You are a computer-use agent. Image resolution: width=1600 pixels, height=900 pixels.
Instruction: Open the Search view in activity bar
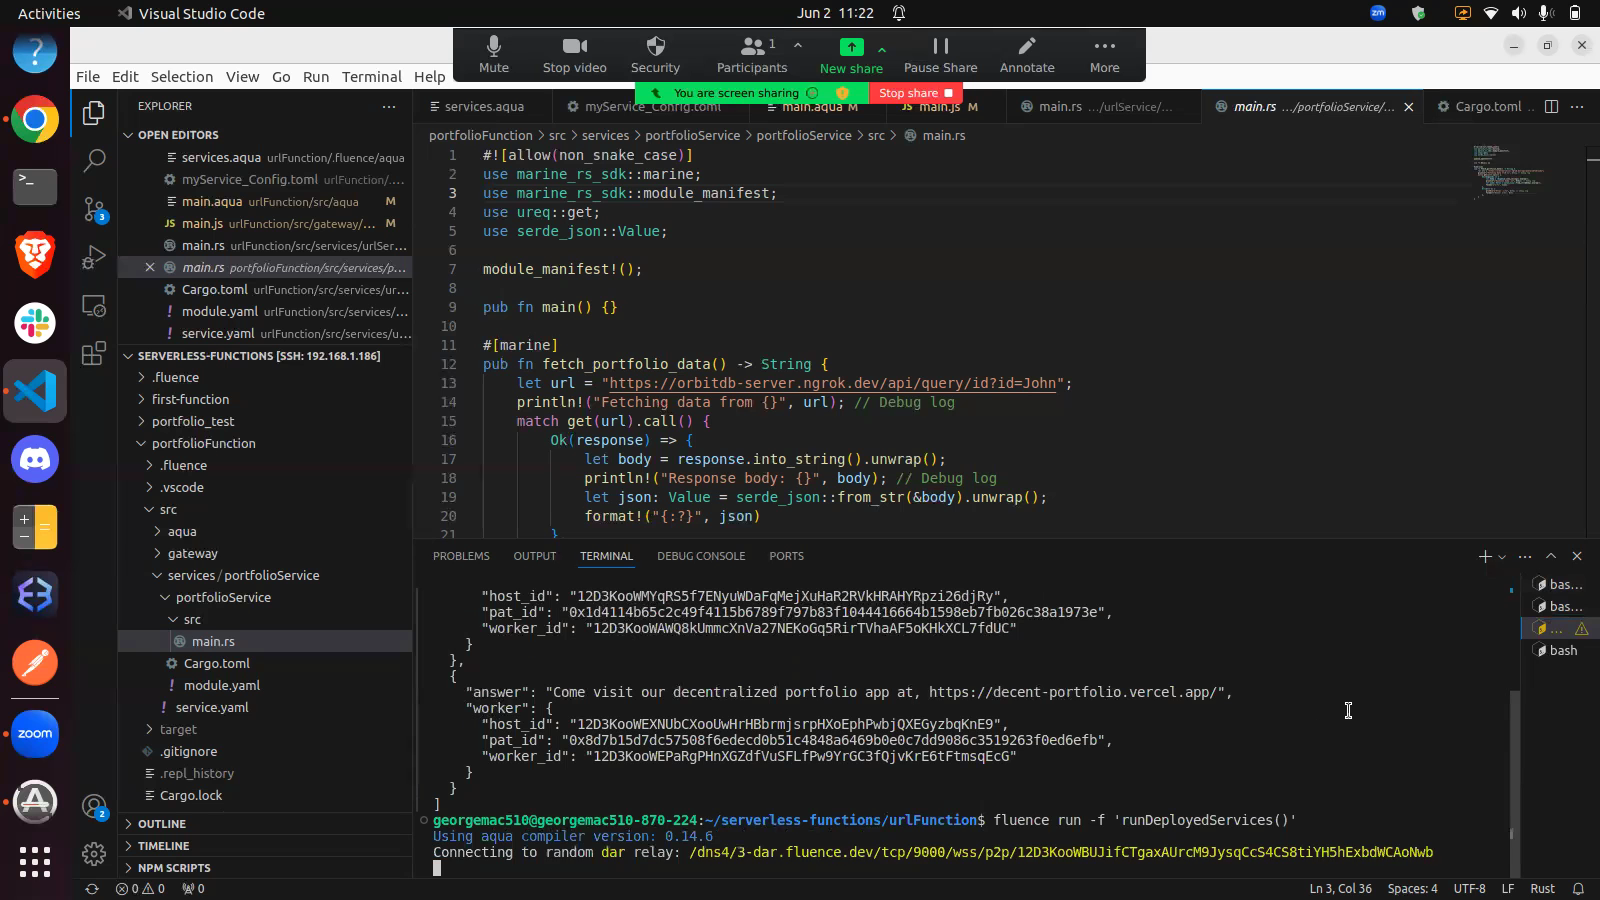pos(94,160)
